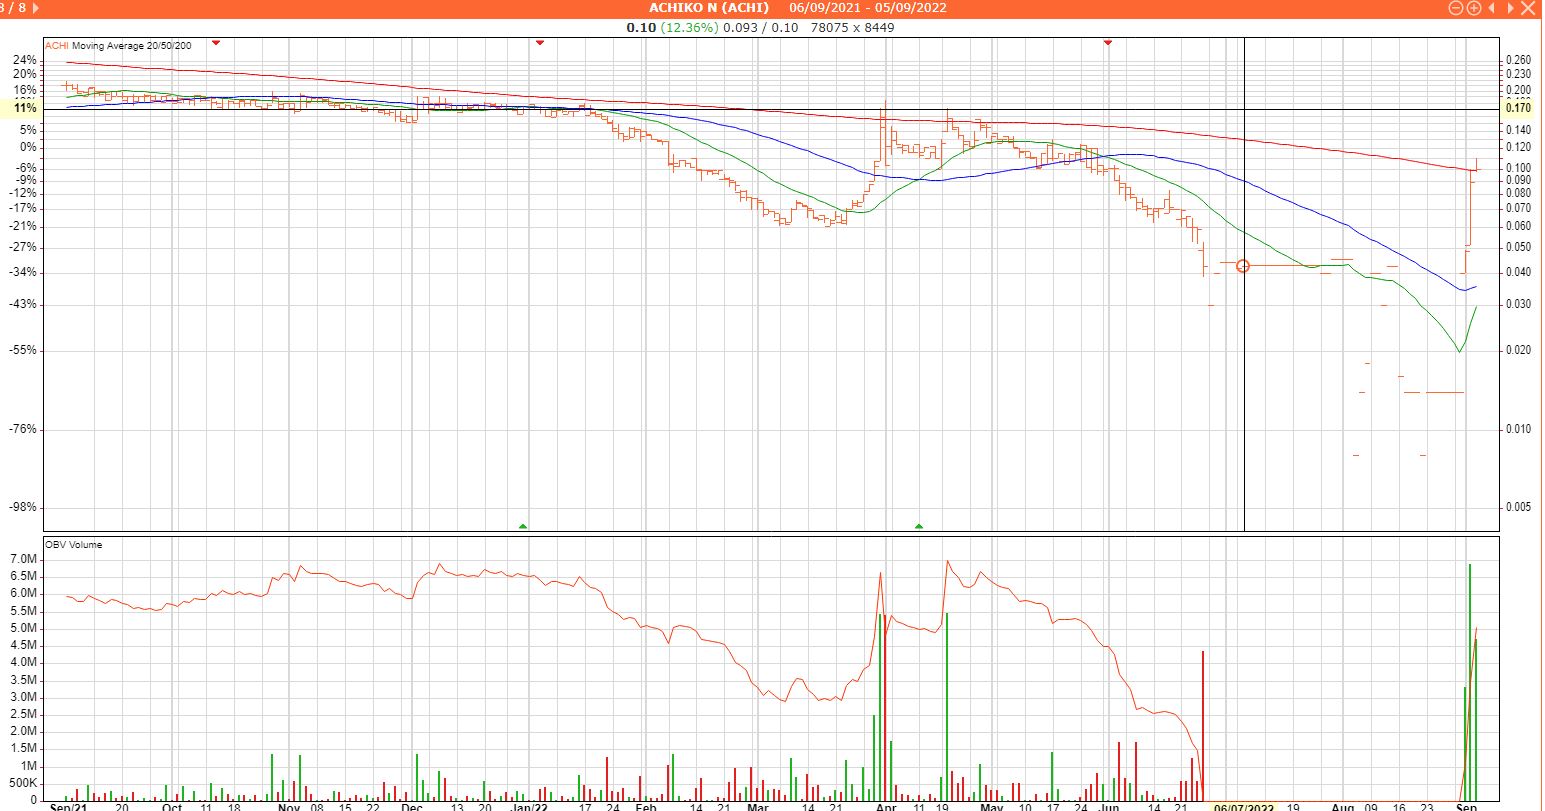The height and width of the screenshot is (811, 1545).
Task: Click red marker triangle near October
Action: click(x=216, y=42)
